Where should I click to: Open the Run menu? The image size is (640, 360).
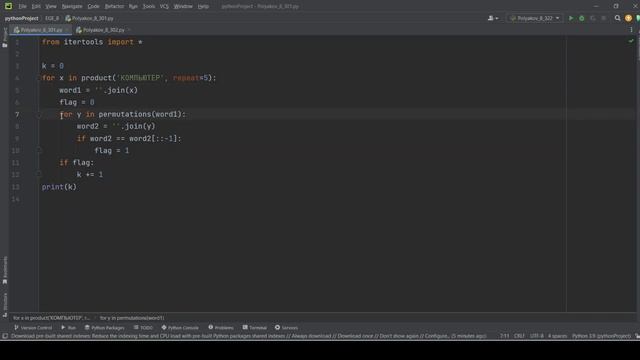[133, 6]
